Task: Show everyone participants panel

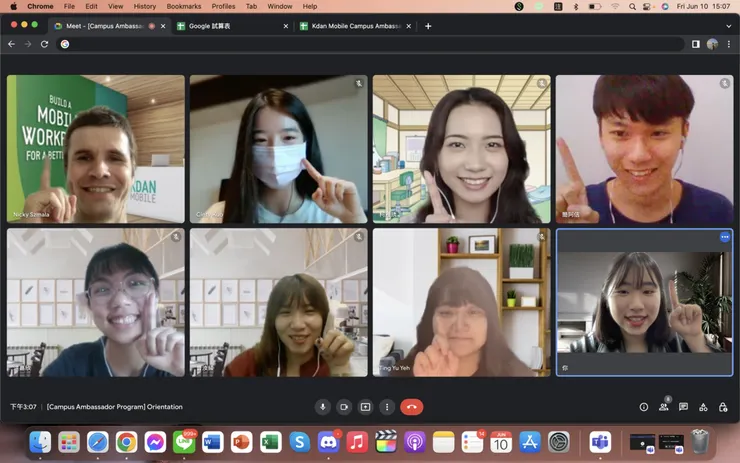Action: click(664, 407)
